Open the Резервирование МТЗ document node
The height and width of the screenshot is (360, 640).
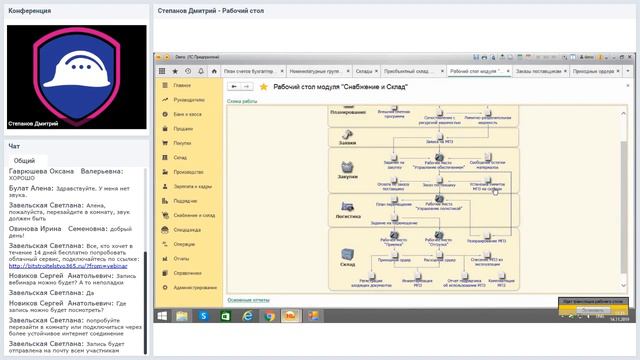pos(487,238)
